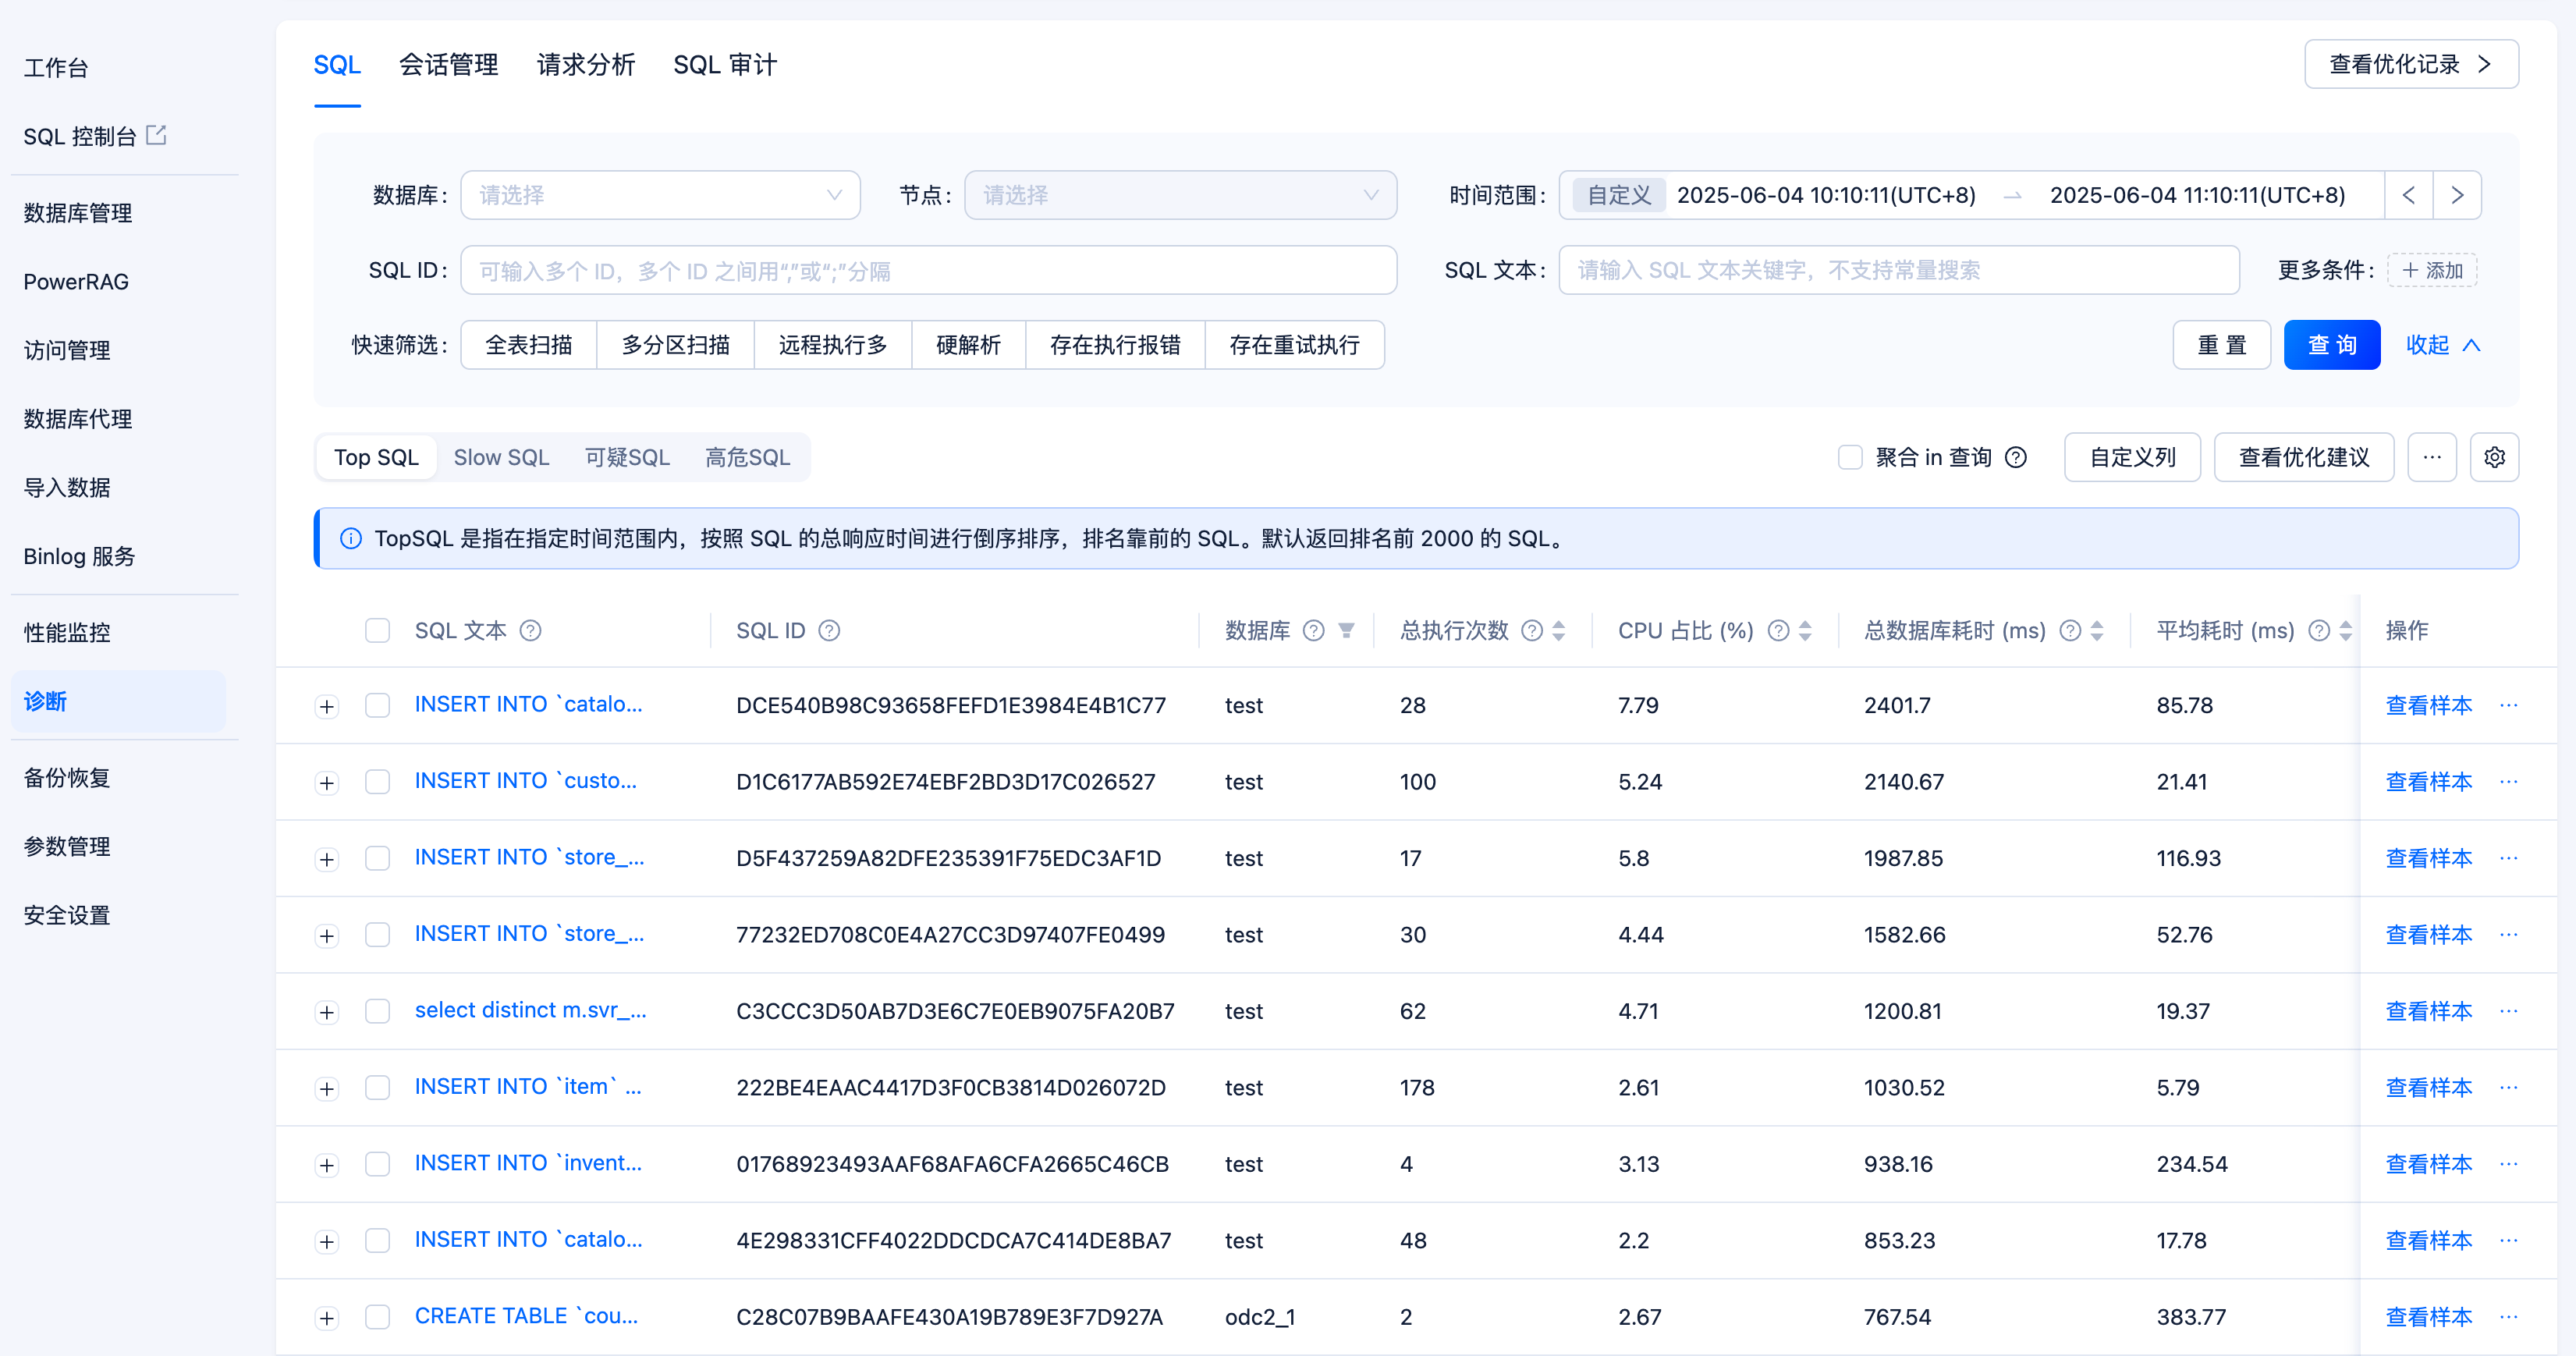The height and width of the screenshot is (1356, 2576).
Task: Expand the first INSERT INTO catalo row
Action: pos(326,706)
